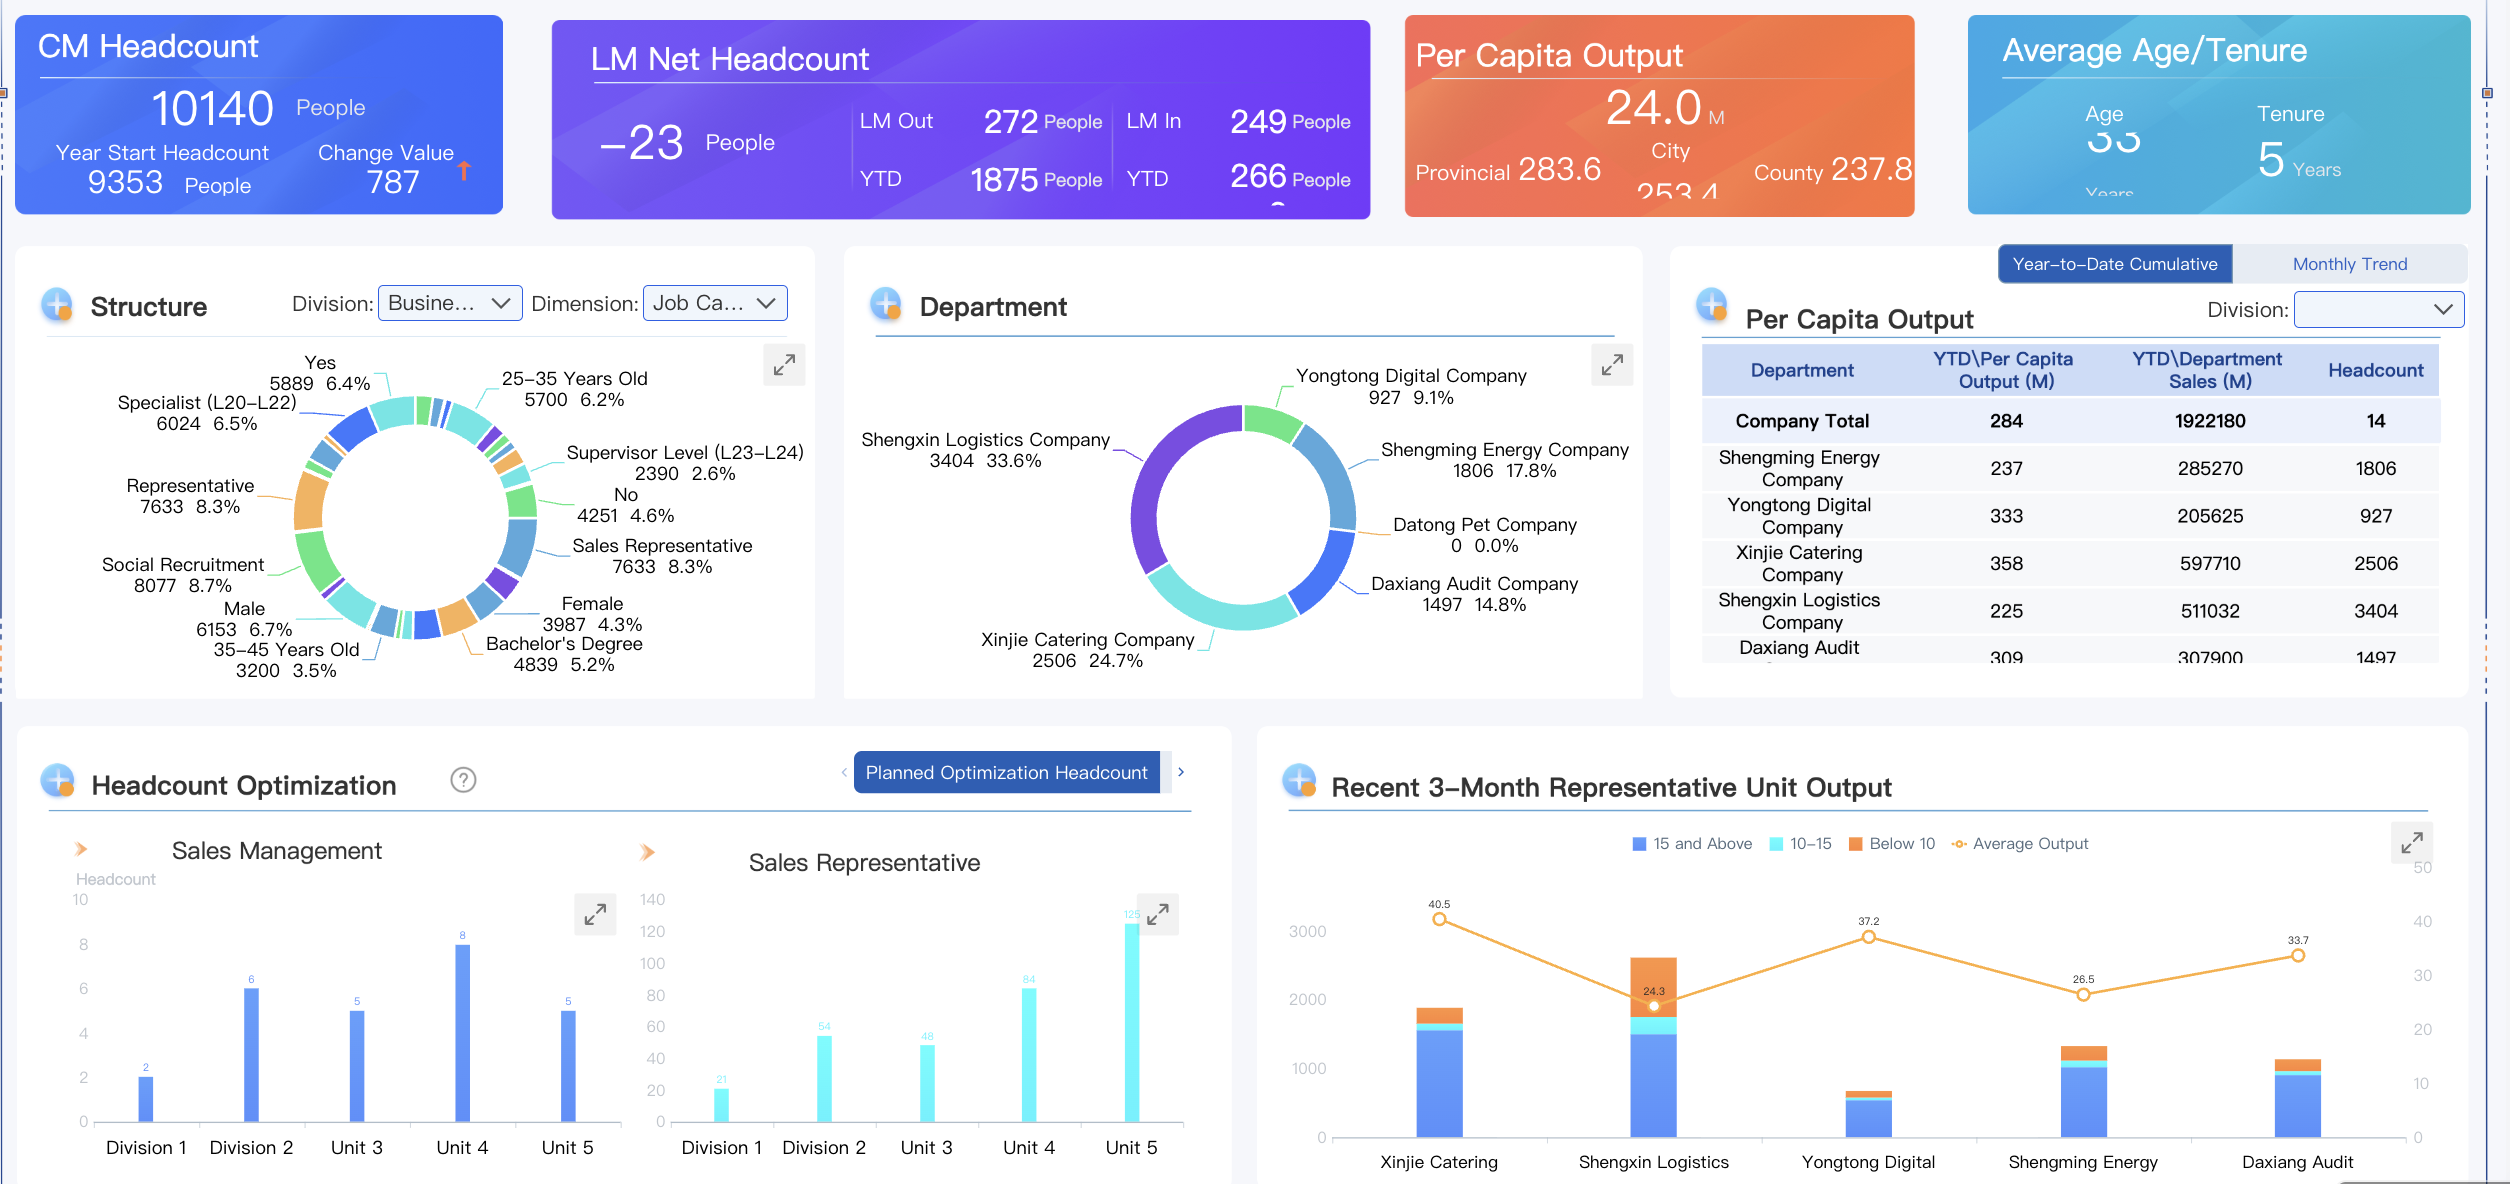Expand the Structure donut chart to fullscreen
The height and width of the screenshot is (1184, 2510).
pos(784,365)
